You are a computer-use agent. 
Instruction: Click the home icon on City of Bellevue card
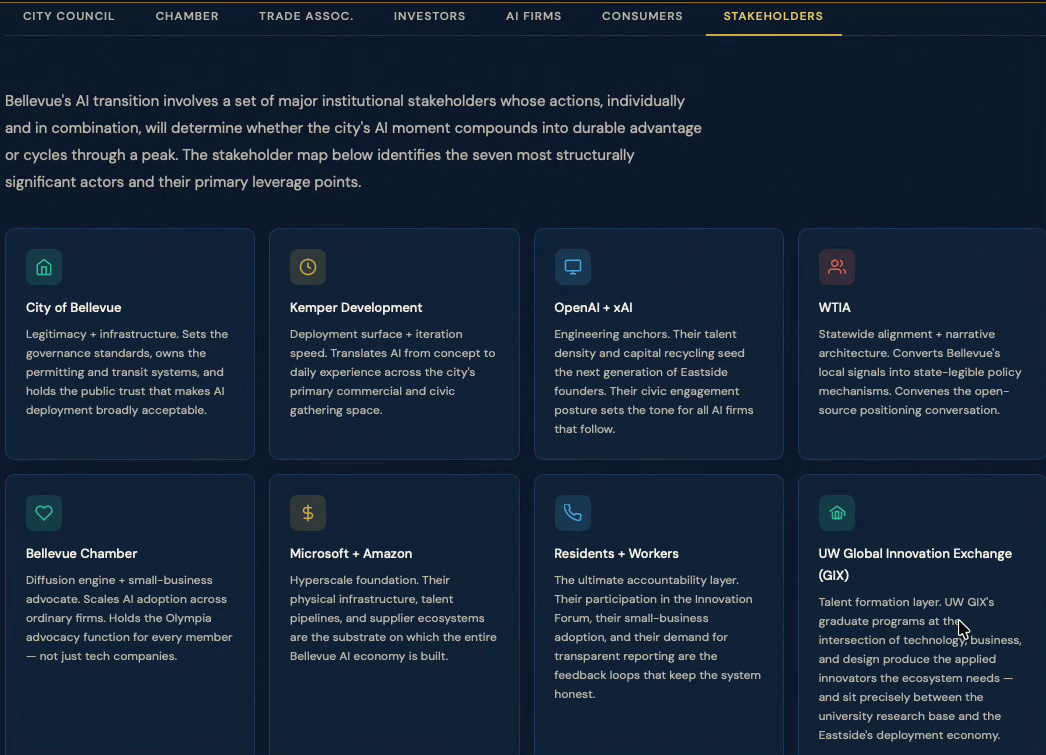(44, 267)
